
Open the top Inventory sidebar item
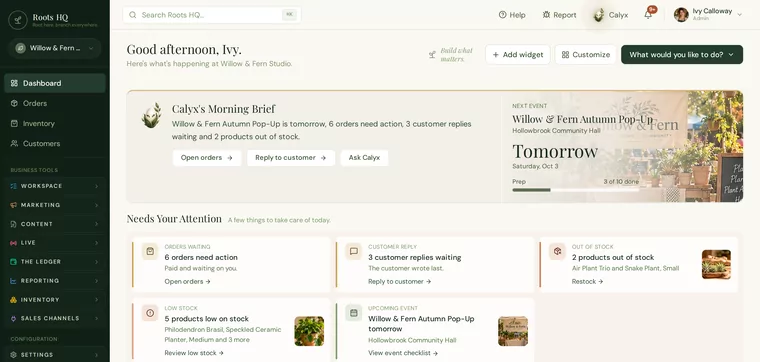pyautogui.click(x=55, y=124)
